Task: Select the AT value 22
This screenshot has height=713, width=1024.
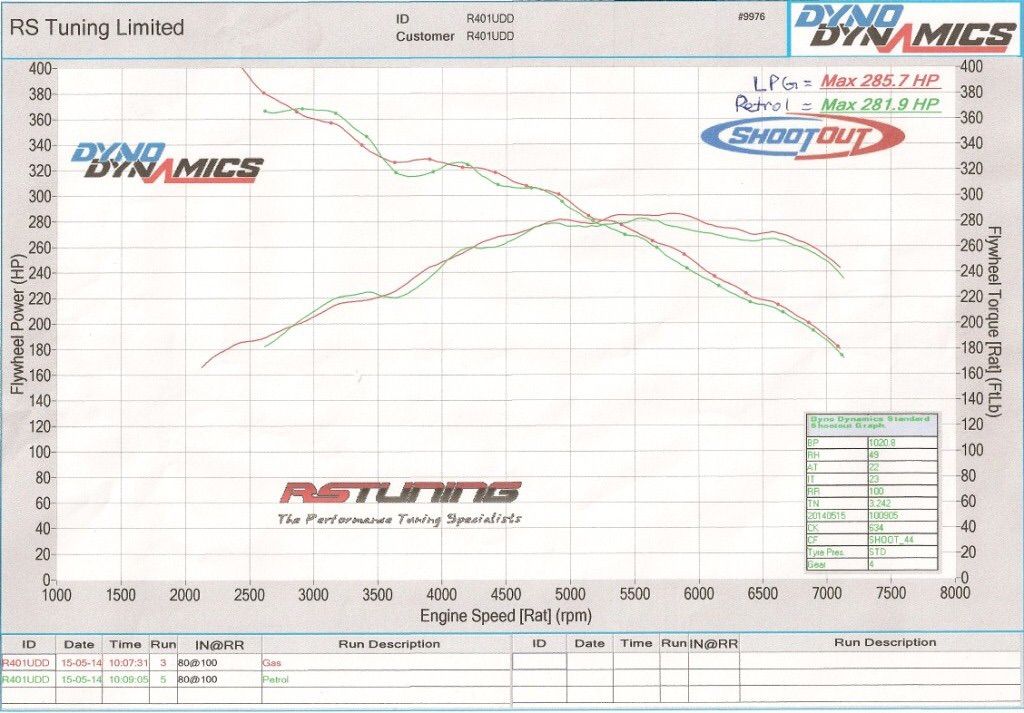Action: point(903,467)
